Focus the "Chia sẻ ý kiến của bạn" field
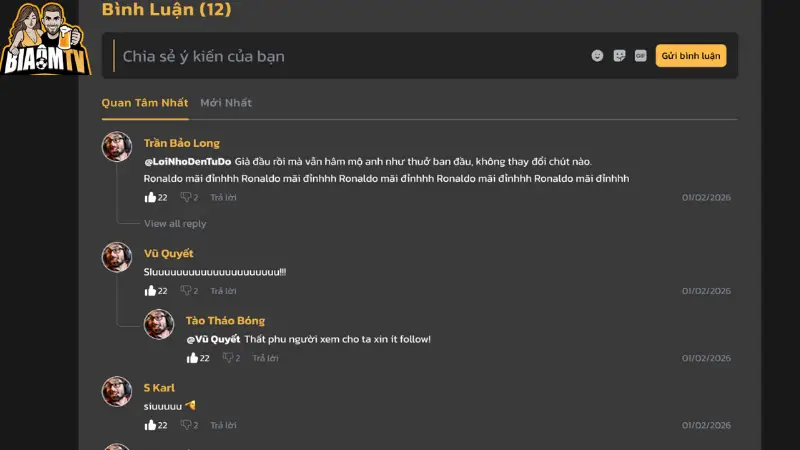 point(350,56)
